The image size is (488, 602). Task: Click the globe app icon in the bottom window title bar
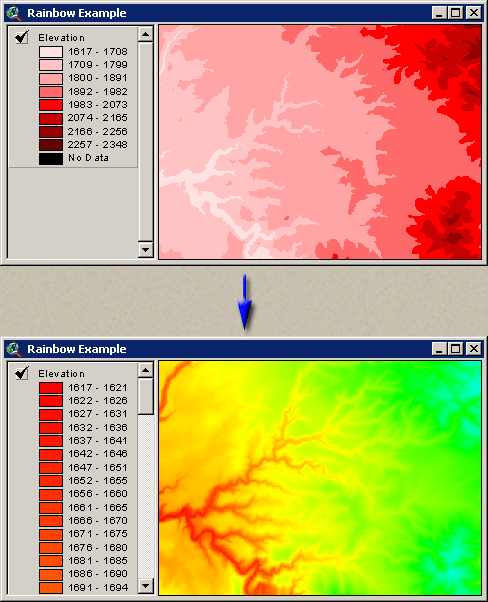14,349
